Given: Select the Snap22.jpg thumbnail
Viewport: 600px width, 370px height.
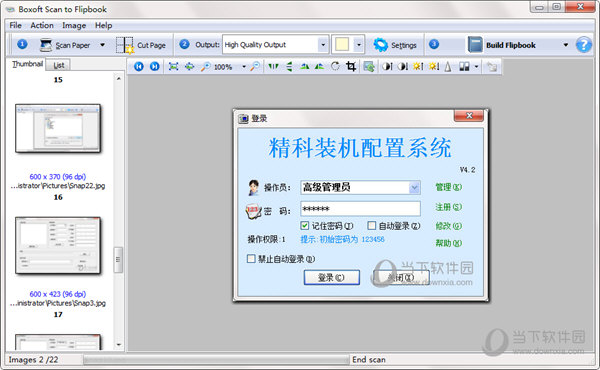Looking at the screenshot, I should 58,128.
